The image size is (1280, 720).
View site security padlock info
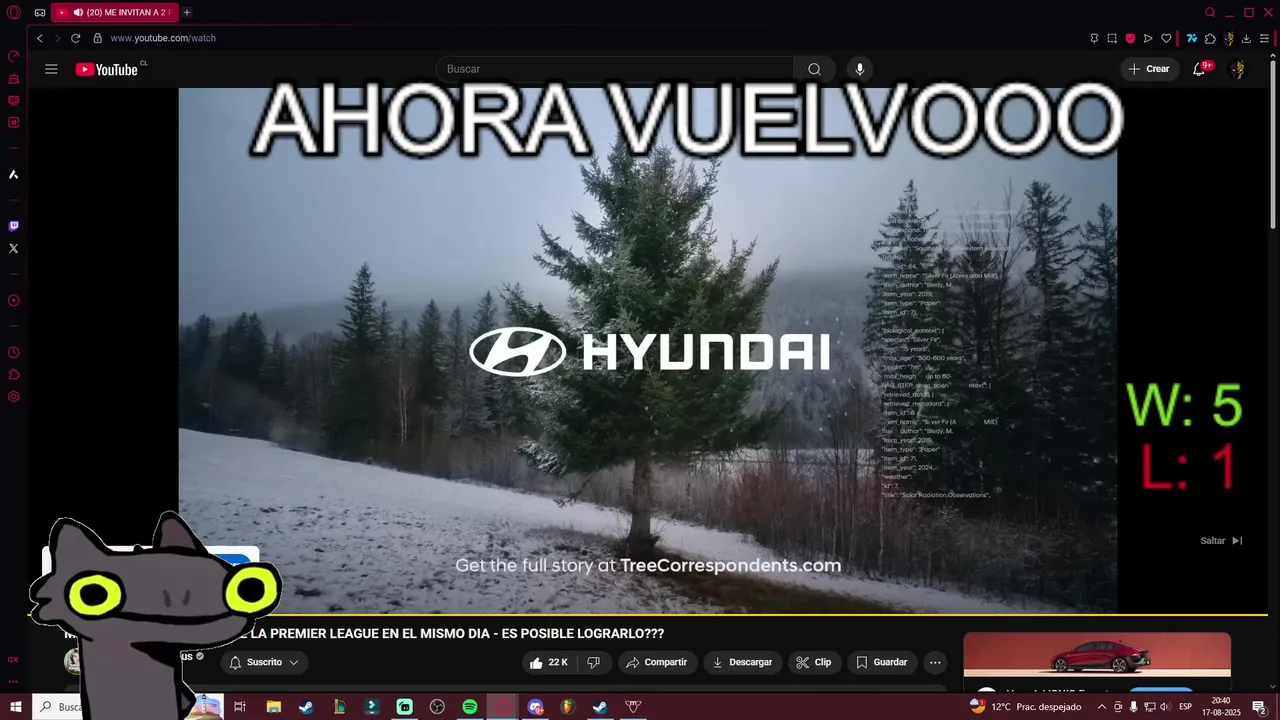(x=97, y=38)
